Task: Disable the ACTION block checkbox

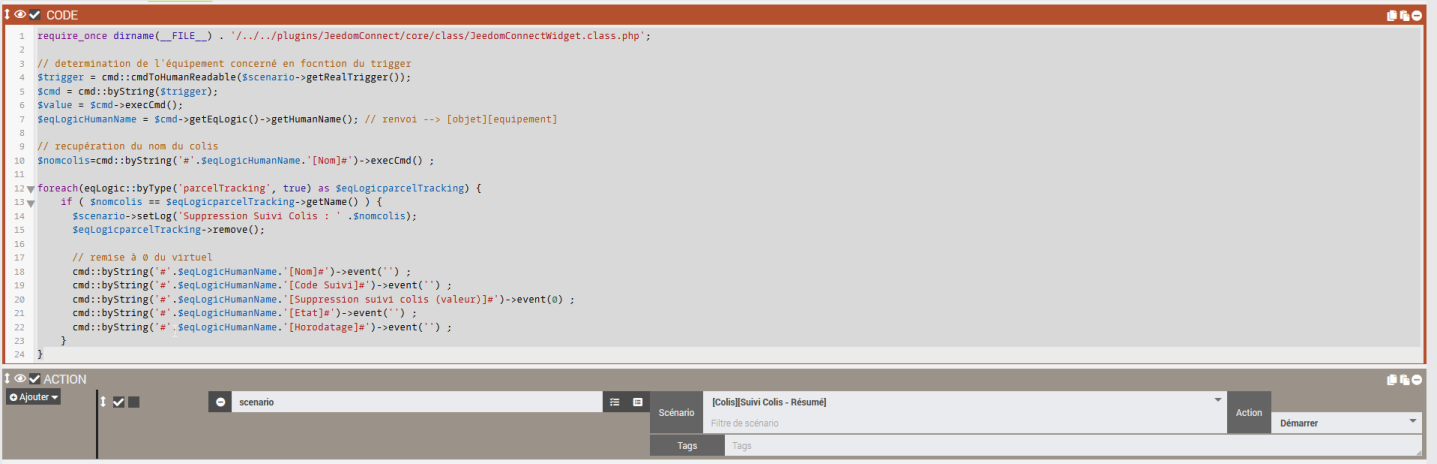Action: click(x=35, y=379)
